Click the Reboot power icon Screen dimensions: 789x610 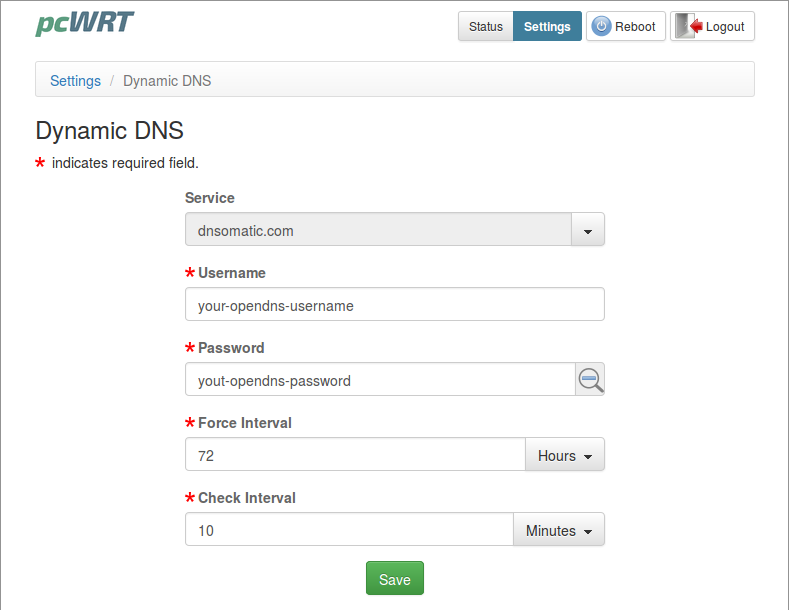coord(601,26)
